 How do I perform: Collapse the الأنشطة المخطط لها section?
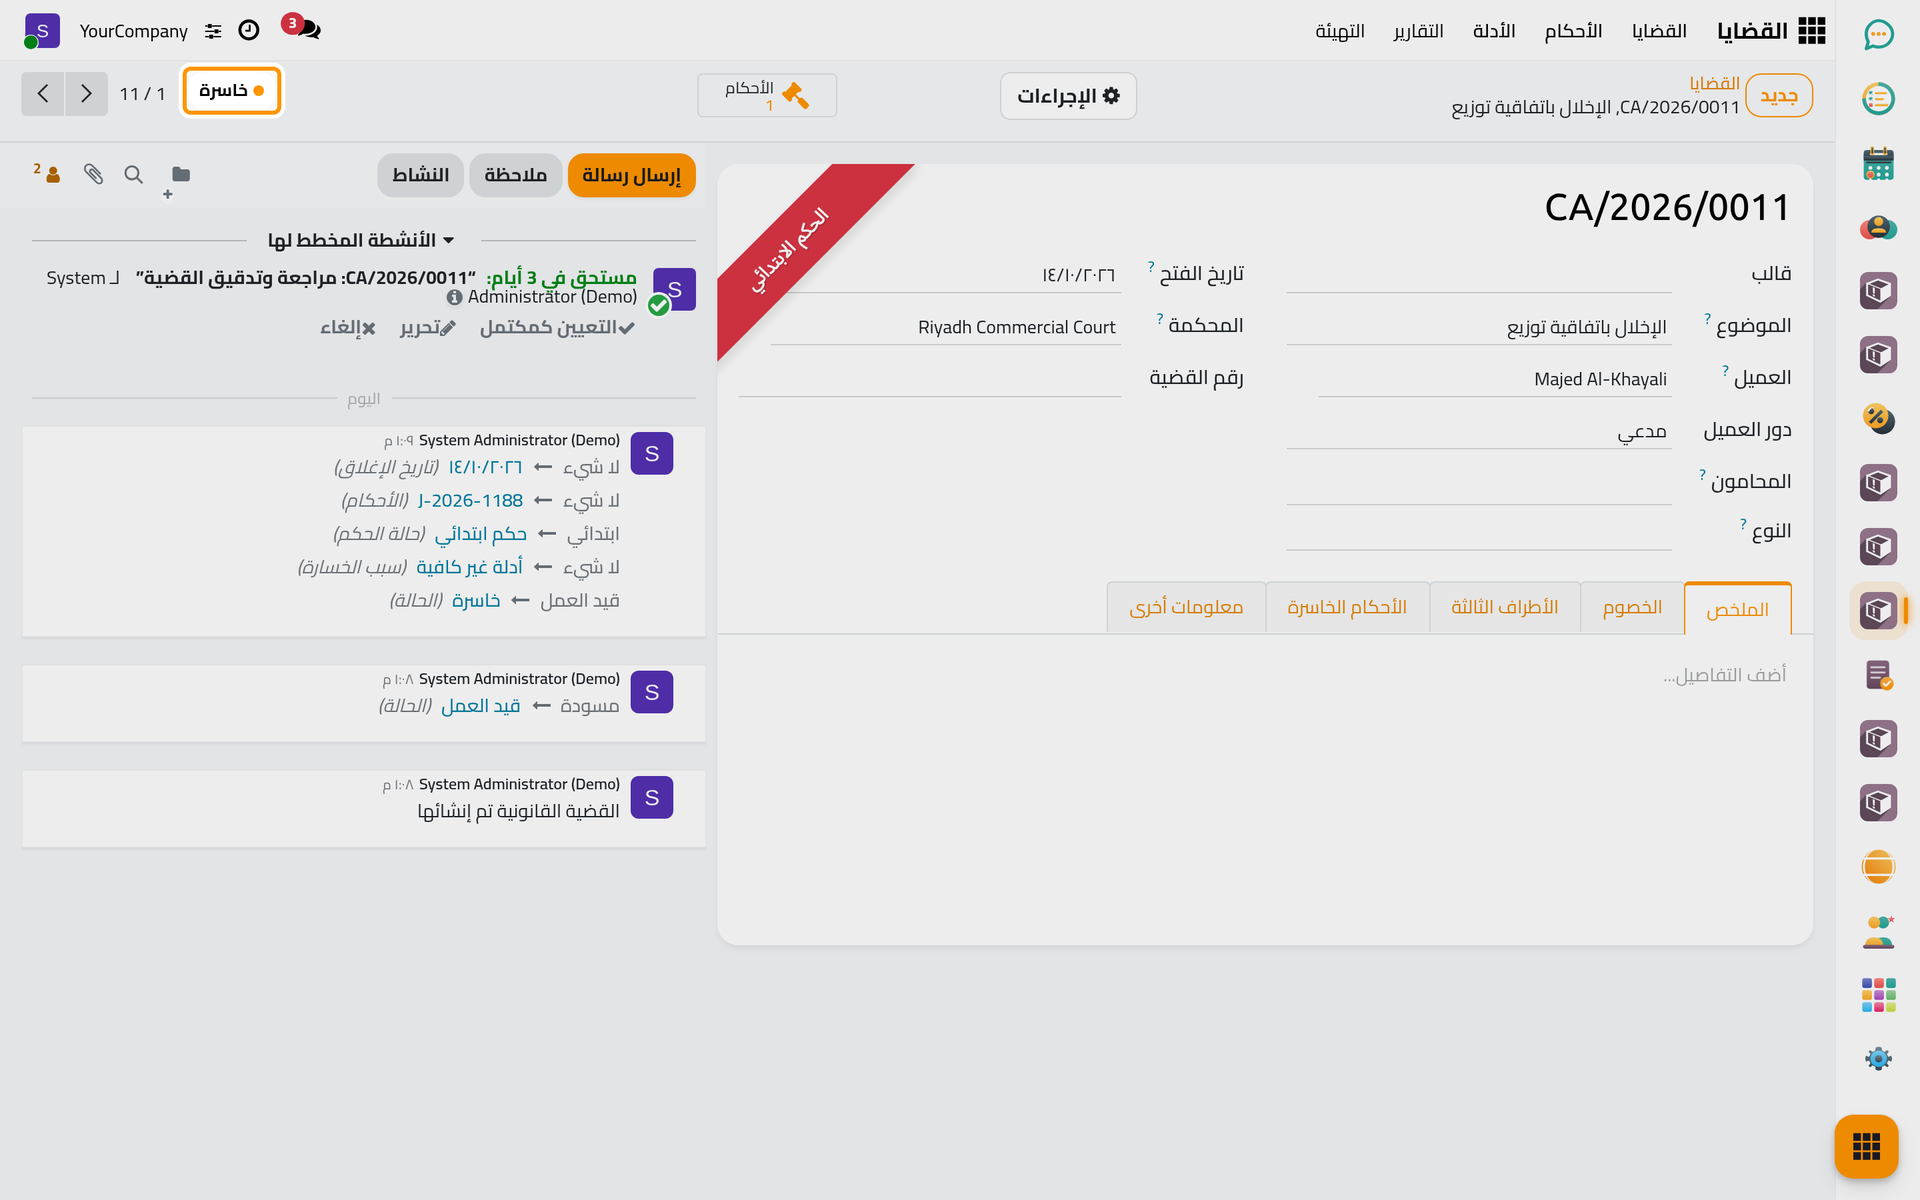pos(362,240)
